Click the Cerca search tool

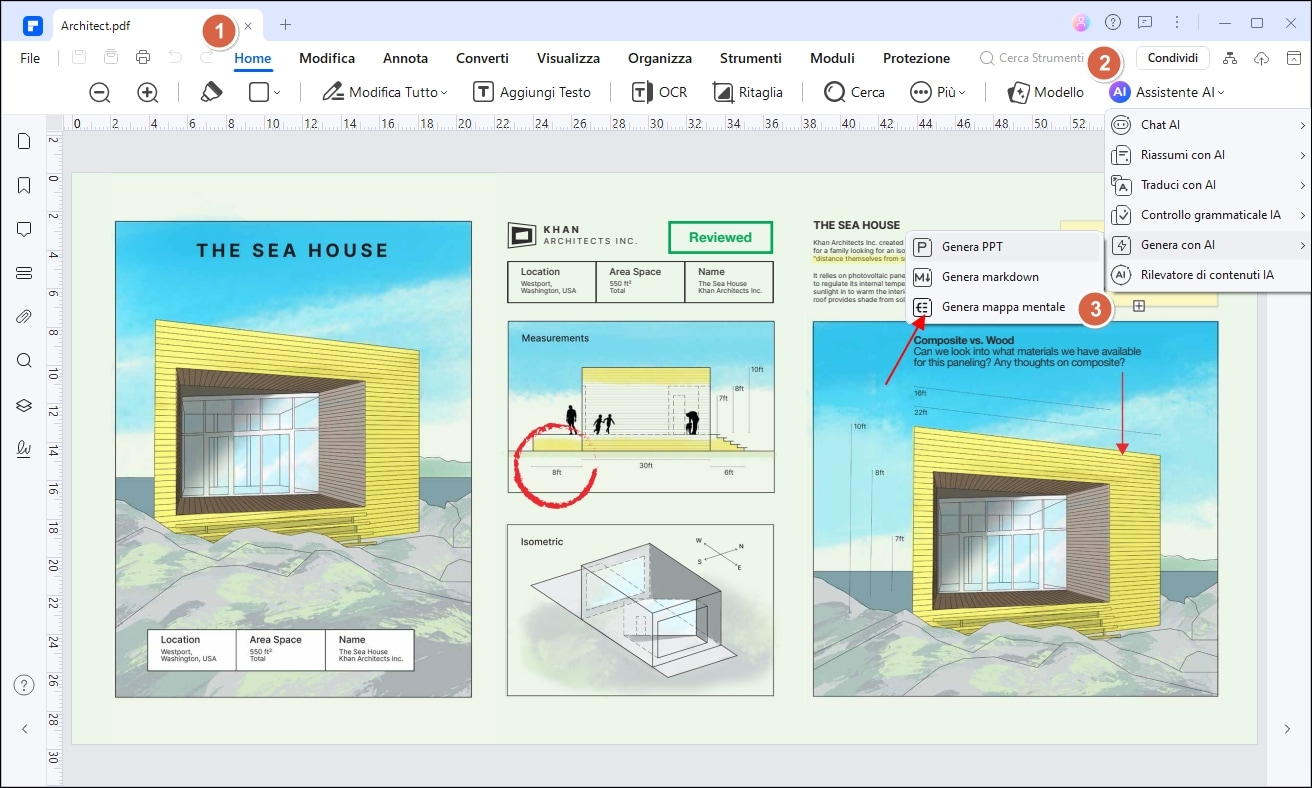coord(854,92)
